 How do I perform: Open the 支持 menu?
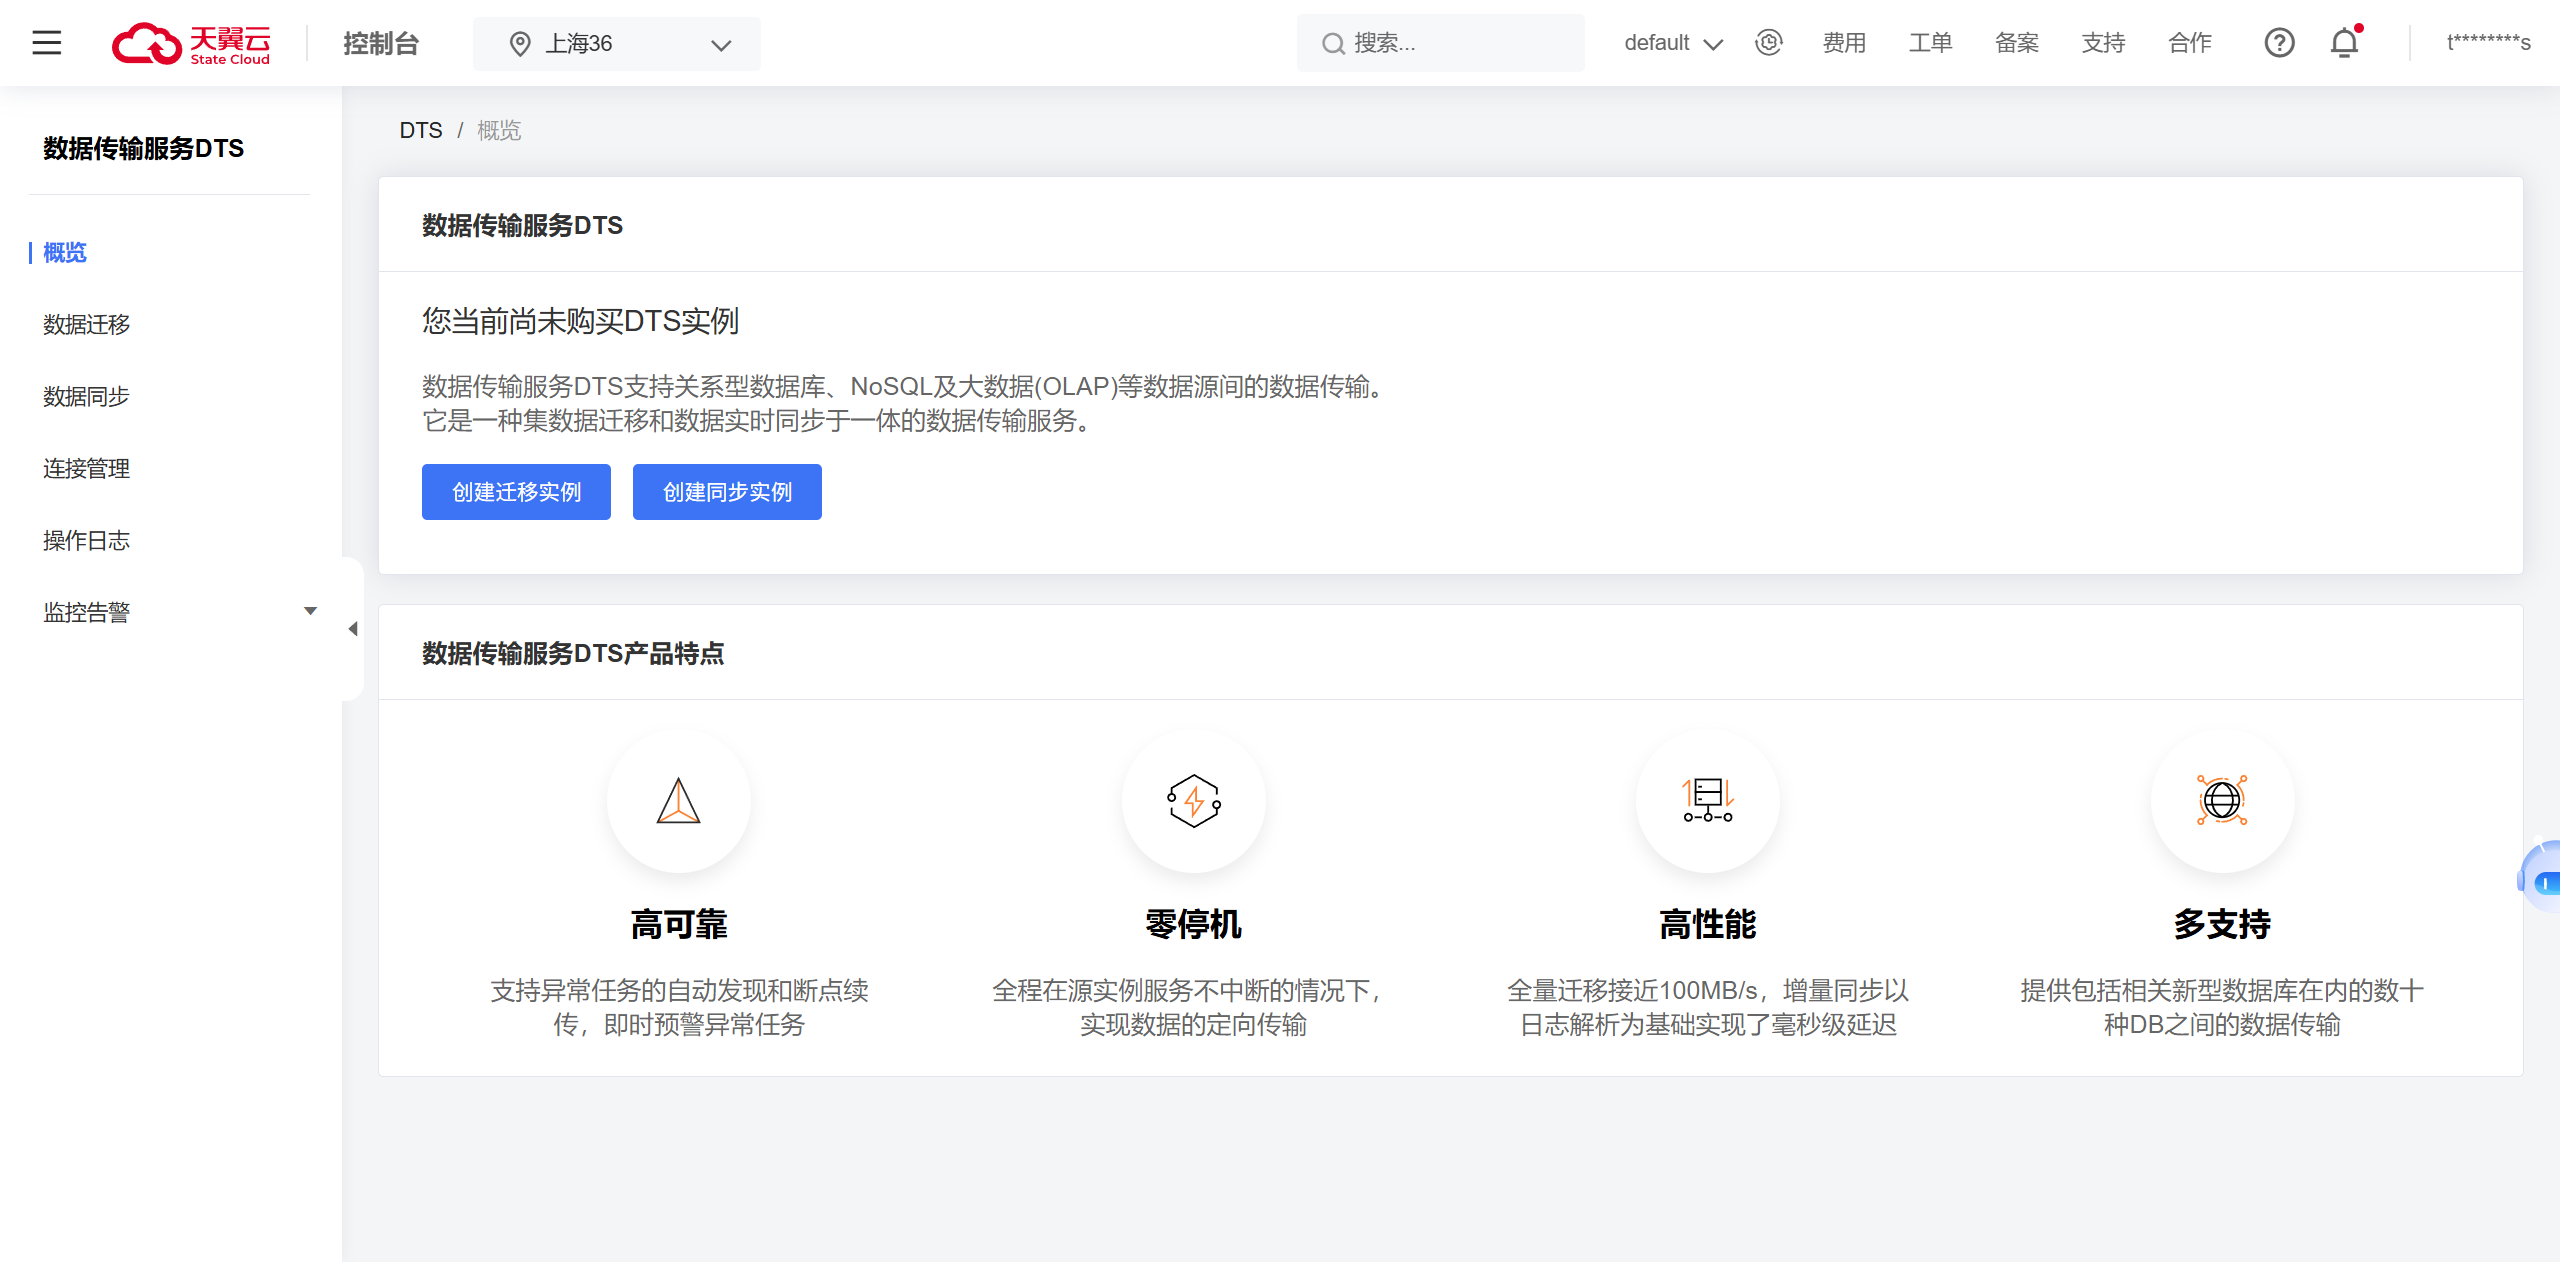coord(2103,43)
